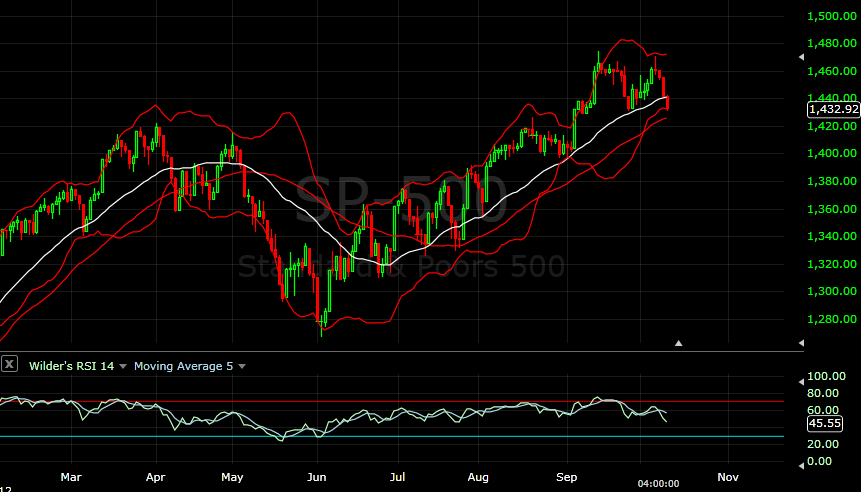Click the May month label

[x=232, y=477]
